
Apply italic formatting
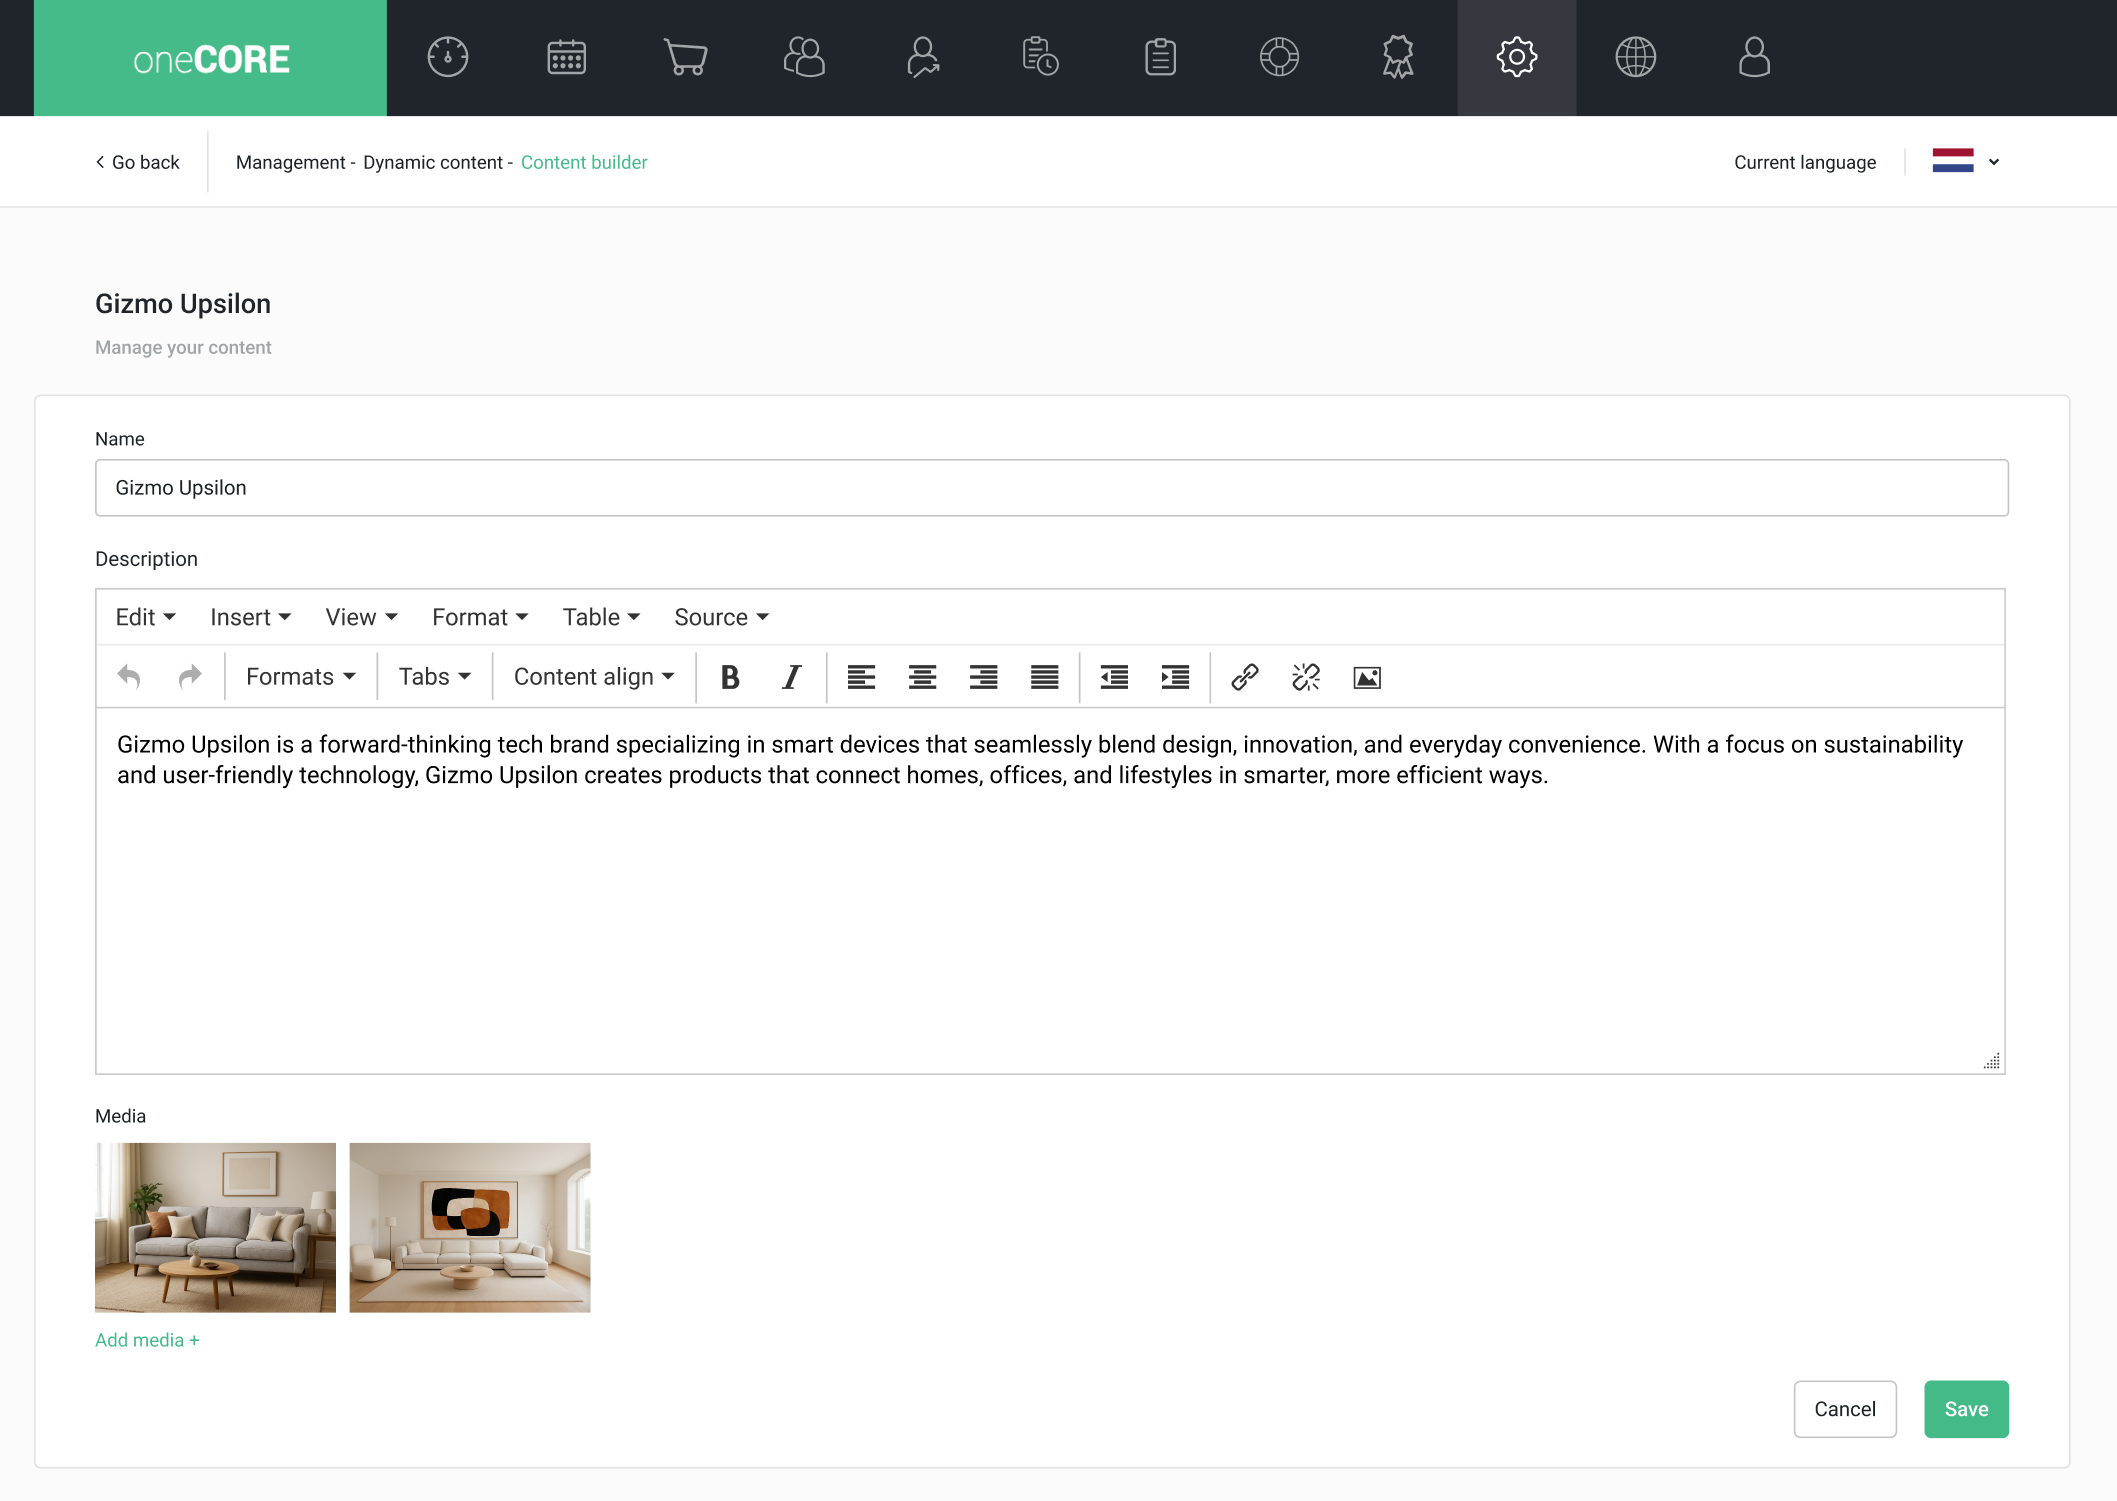coord(790,676)
